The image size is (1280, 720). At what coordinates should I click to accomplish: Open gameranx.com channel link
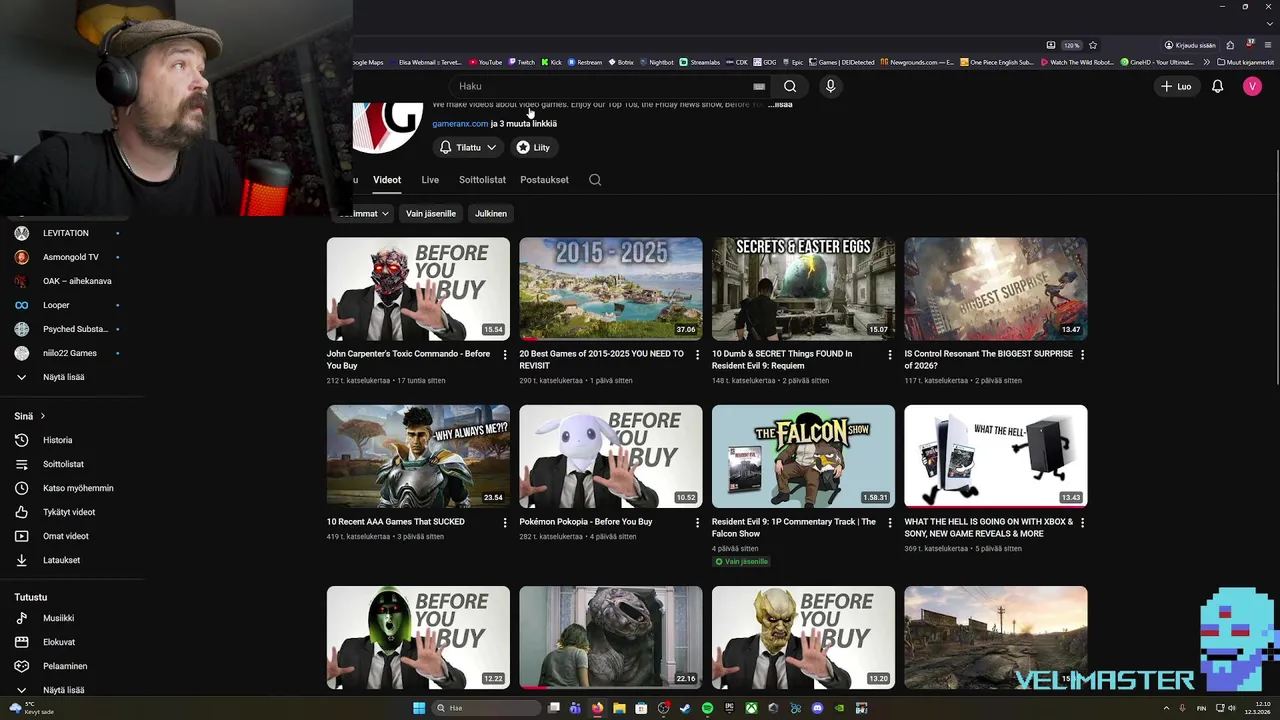460,123
